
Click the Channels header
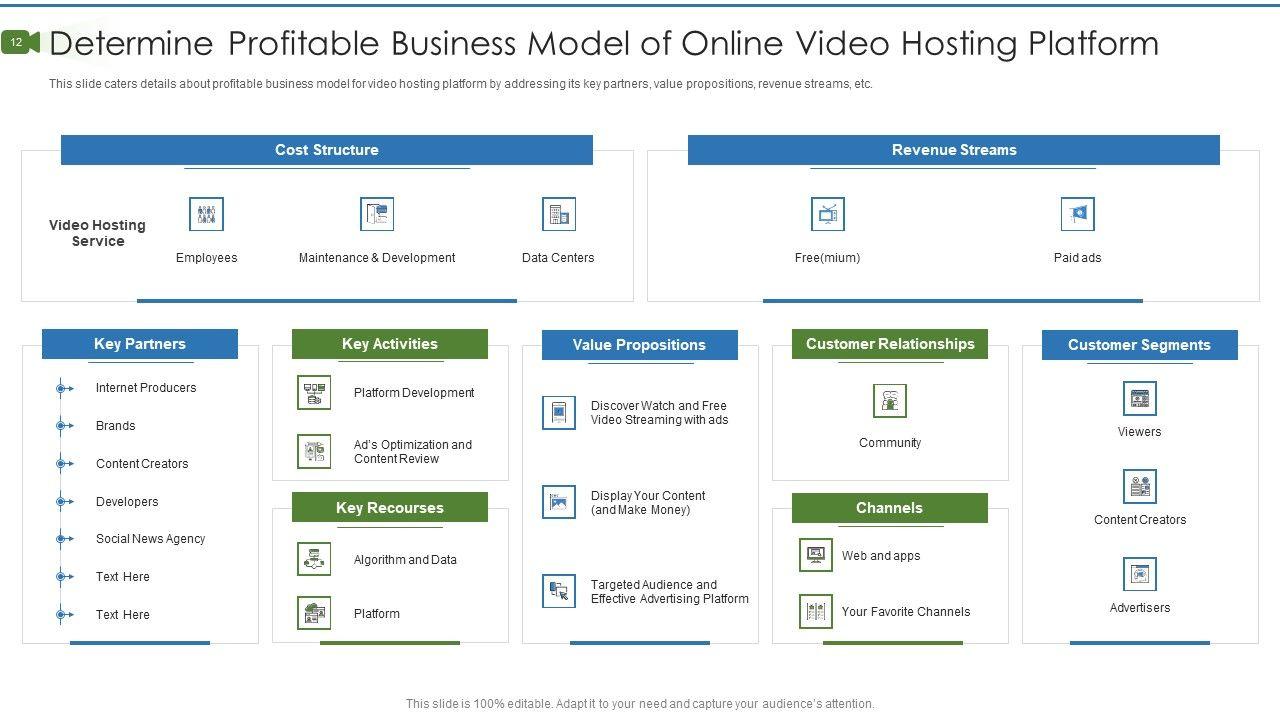point(890,508)
